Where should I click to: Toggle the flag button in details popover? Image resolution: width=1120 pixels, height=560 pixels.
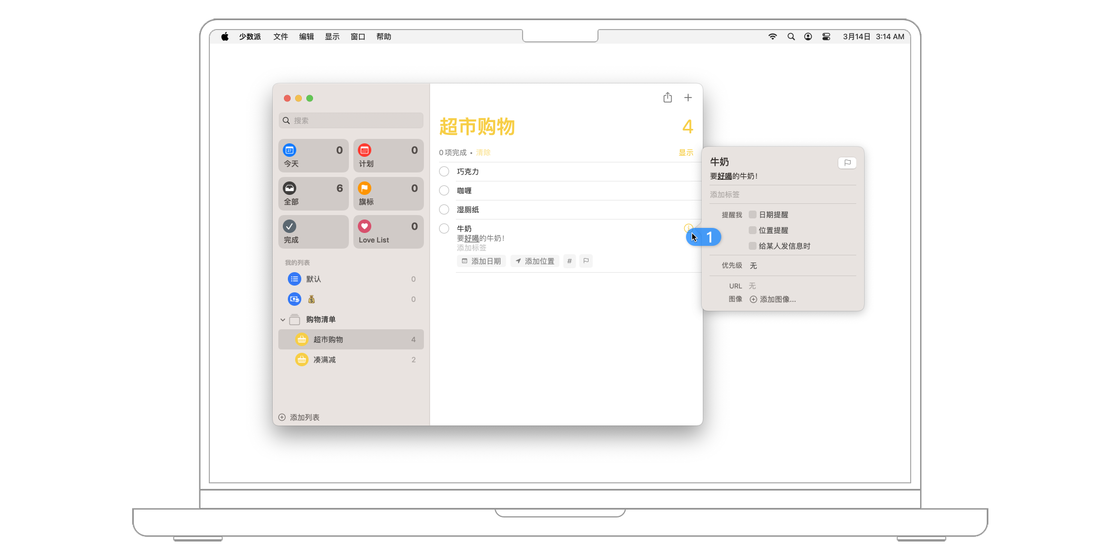(847, 163)
